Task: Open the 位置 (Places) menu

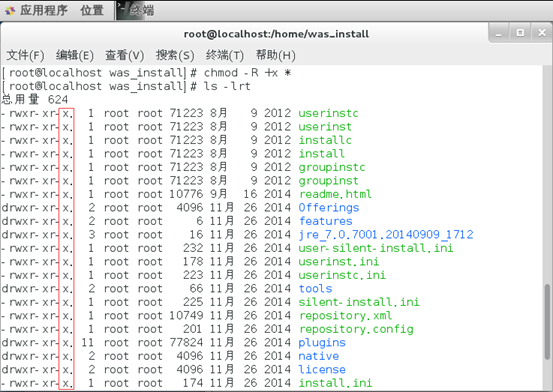Action: pyautogui.click(x=92, y=10)
